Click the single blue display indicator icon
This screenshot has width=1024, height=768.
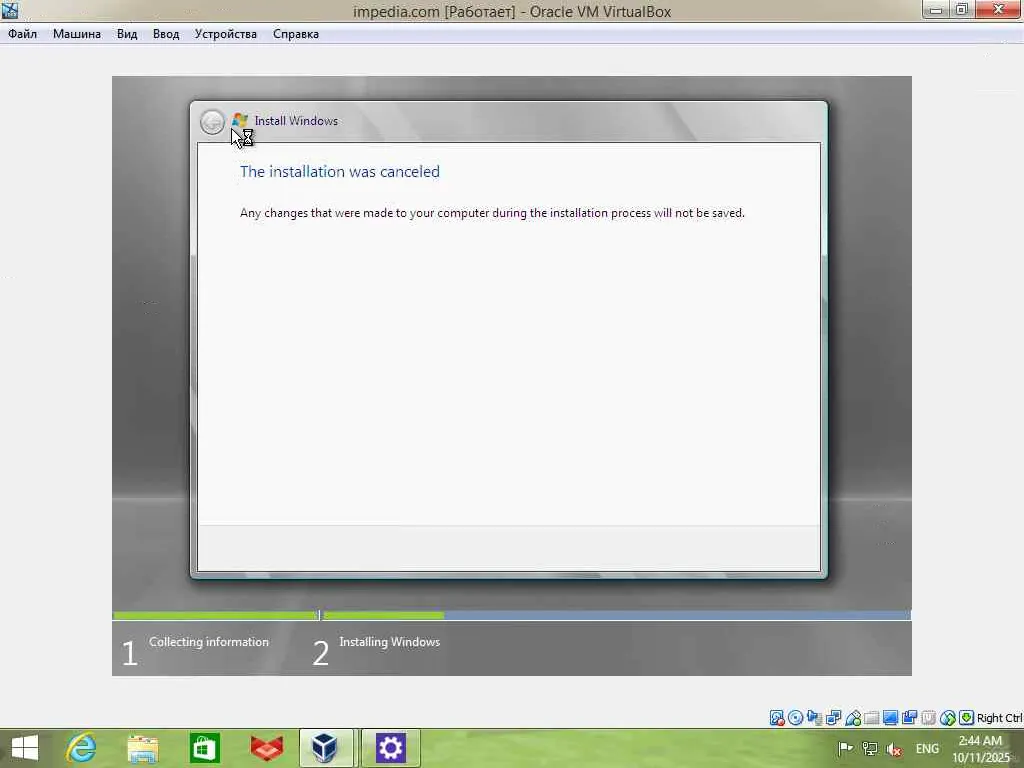pos(890,718)
